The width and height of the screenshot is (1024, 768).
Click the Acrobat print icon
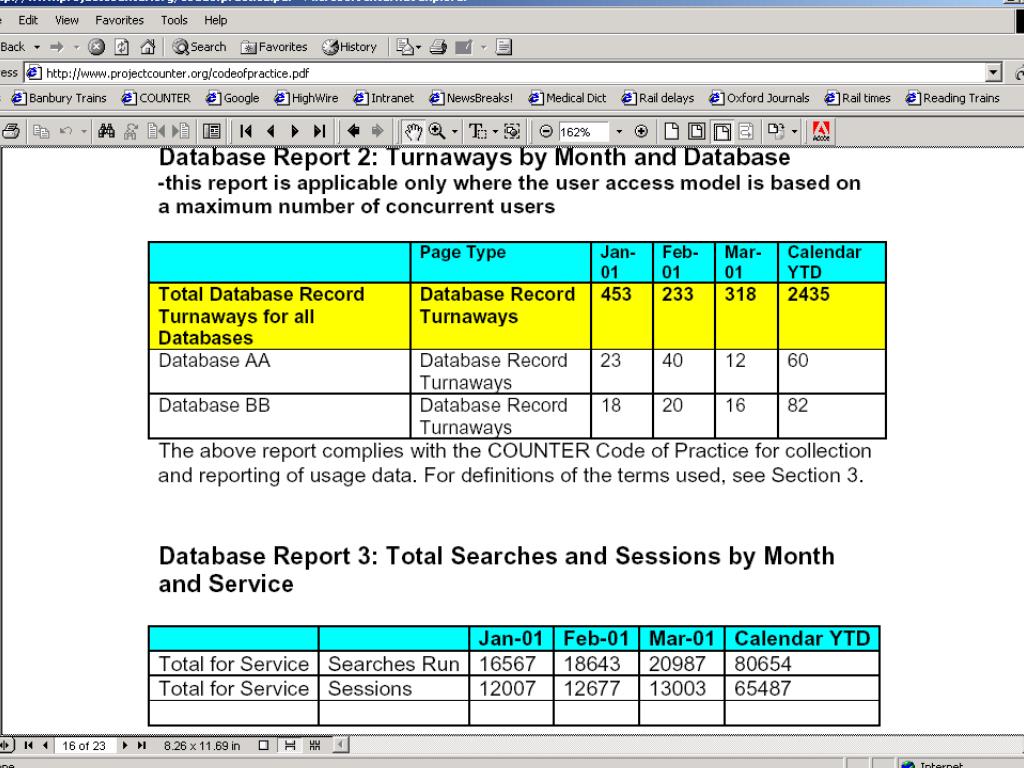point(10,131)
